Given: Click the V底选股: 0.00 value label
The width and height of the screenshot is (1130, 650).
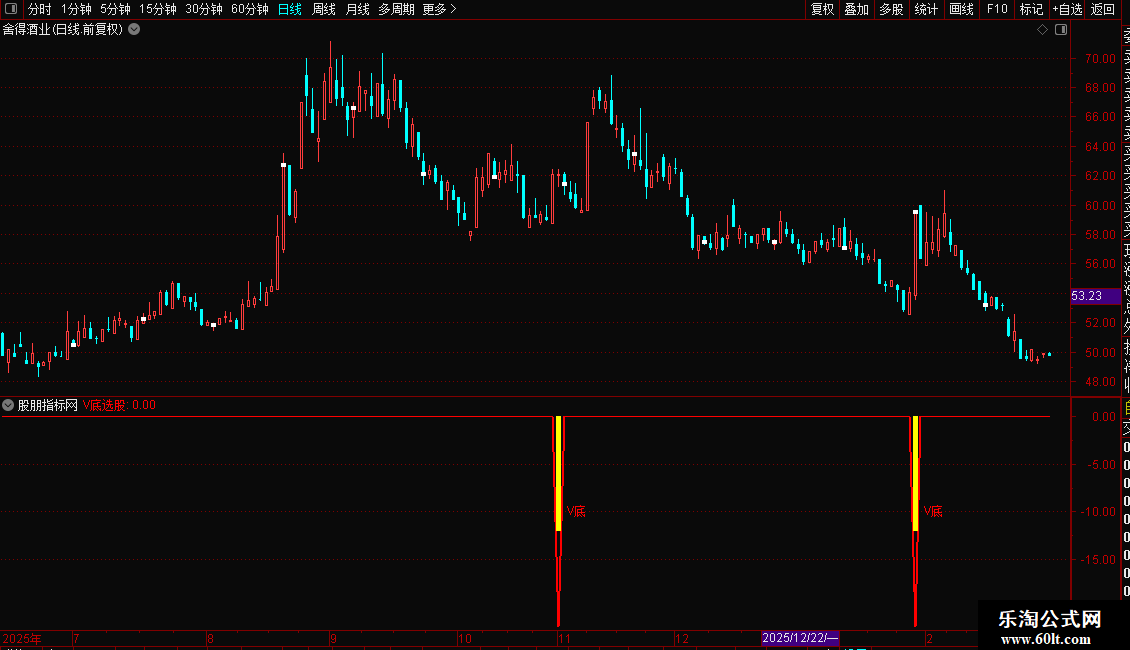Looking at the screenshot, I should coord(119,405).
